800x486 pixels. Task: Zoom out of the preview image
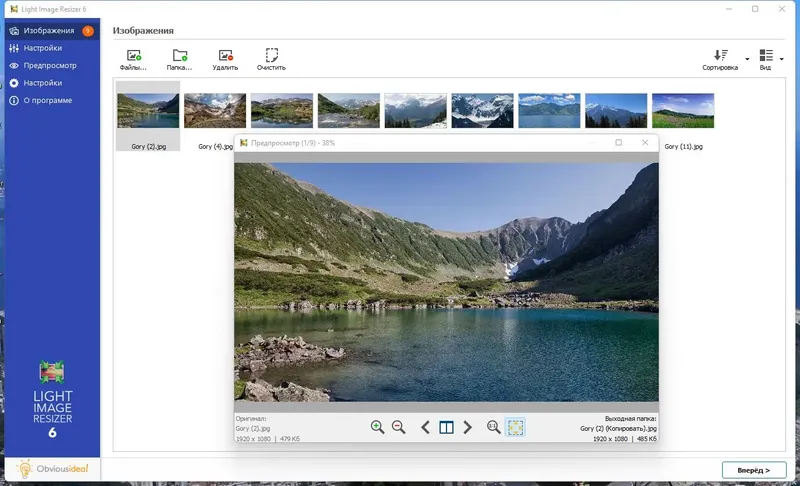click(x=398, y=427)
